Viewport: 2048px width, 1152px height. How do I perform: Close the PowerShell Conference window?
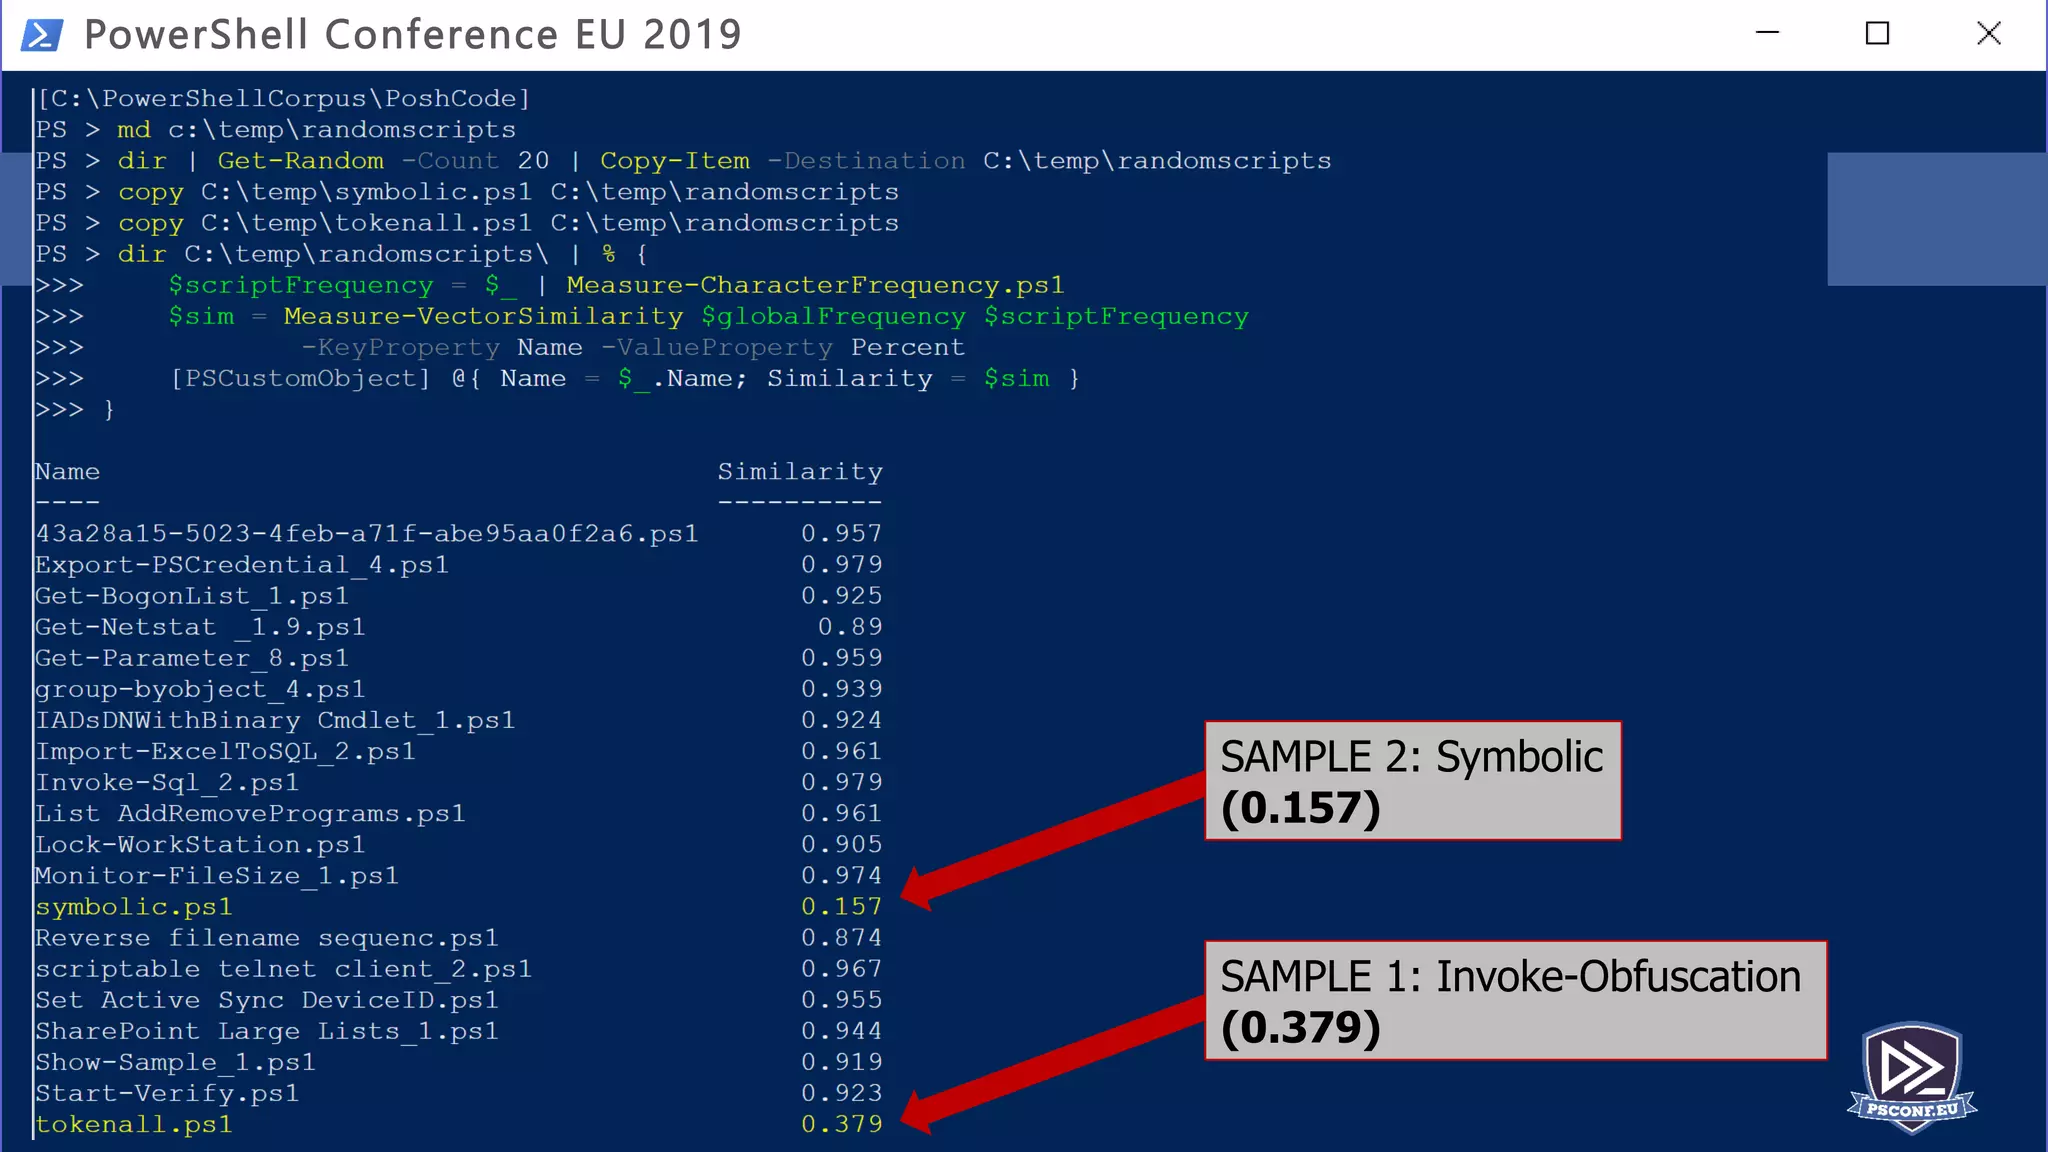click(x=1989, y=33)
